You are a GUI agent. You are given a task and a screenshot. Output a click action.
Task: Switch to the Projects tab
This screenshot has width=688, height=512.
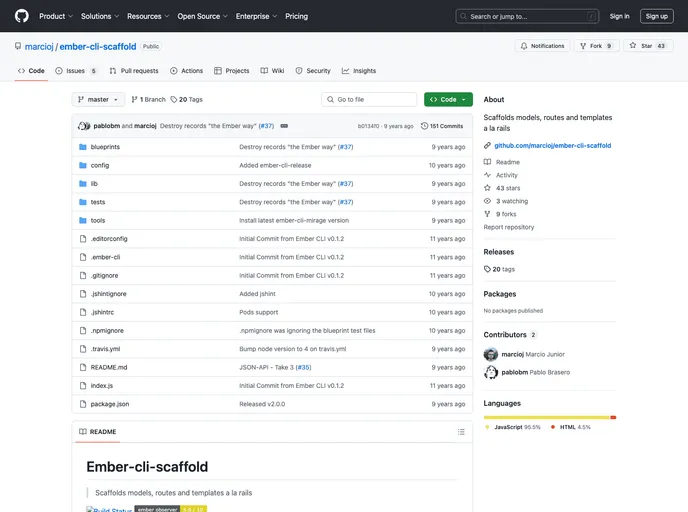pos(232,71)
